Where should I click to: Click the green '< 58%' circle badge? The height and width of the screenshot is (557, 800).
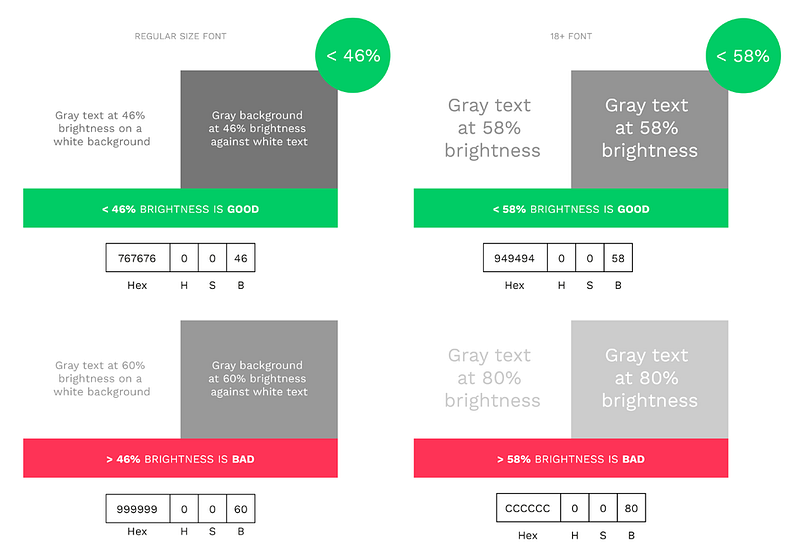click(743, 56)
